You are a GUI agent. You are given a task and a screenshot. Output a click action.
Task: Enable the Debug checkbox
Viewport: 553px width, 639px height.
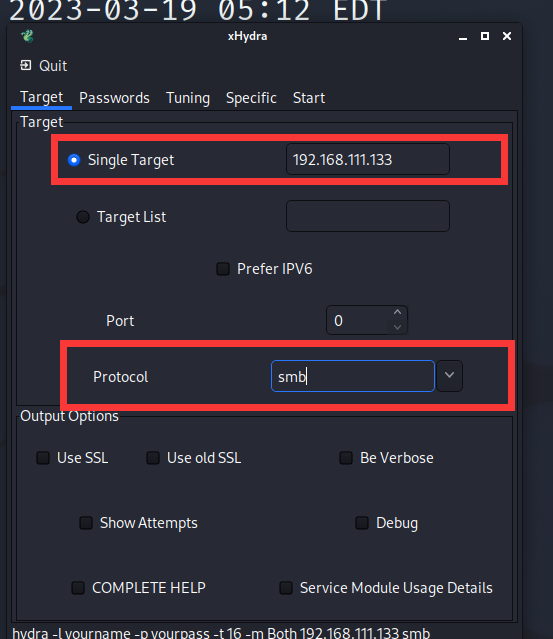[x=362, y=523]
